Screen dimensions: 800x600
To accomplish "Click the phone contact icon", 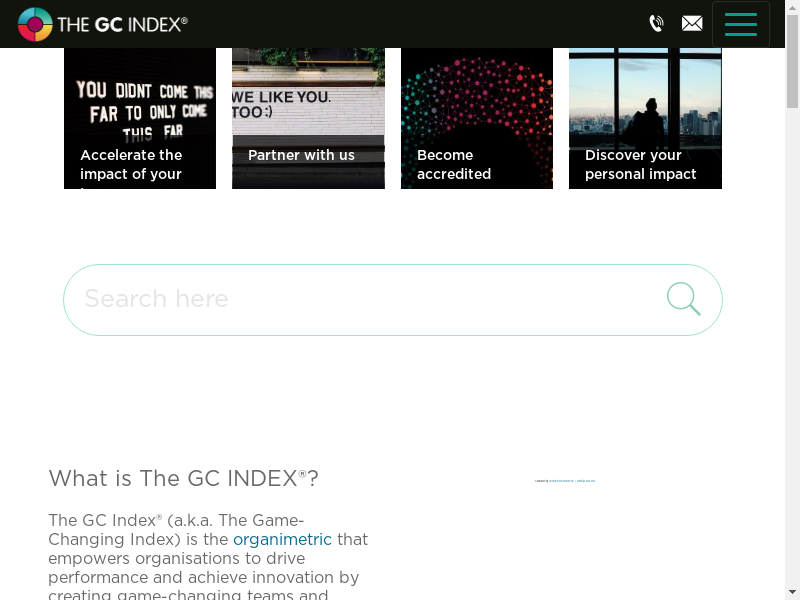I will pos(656,24).
